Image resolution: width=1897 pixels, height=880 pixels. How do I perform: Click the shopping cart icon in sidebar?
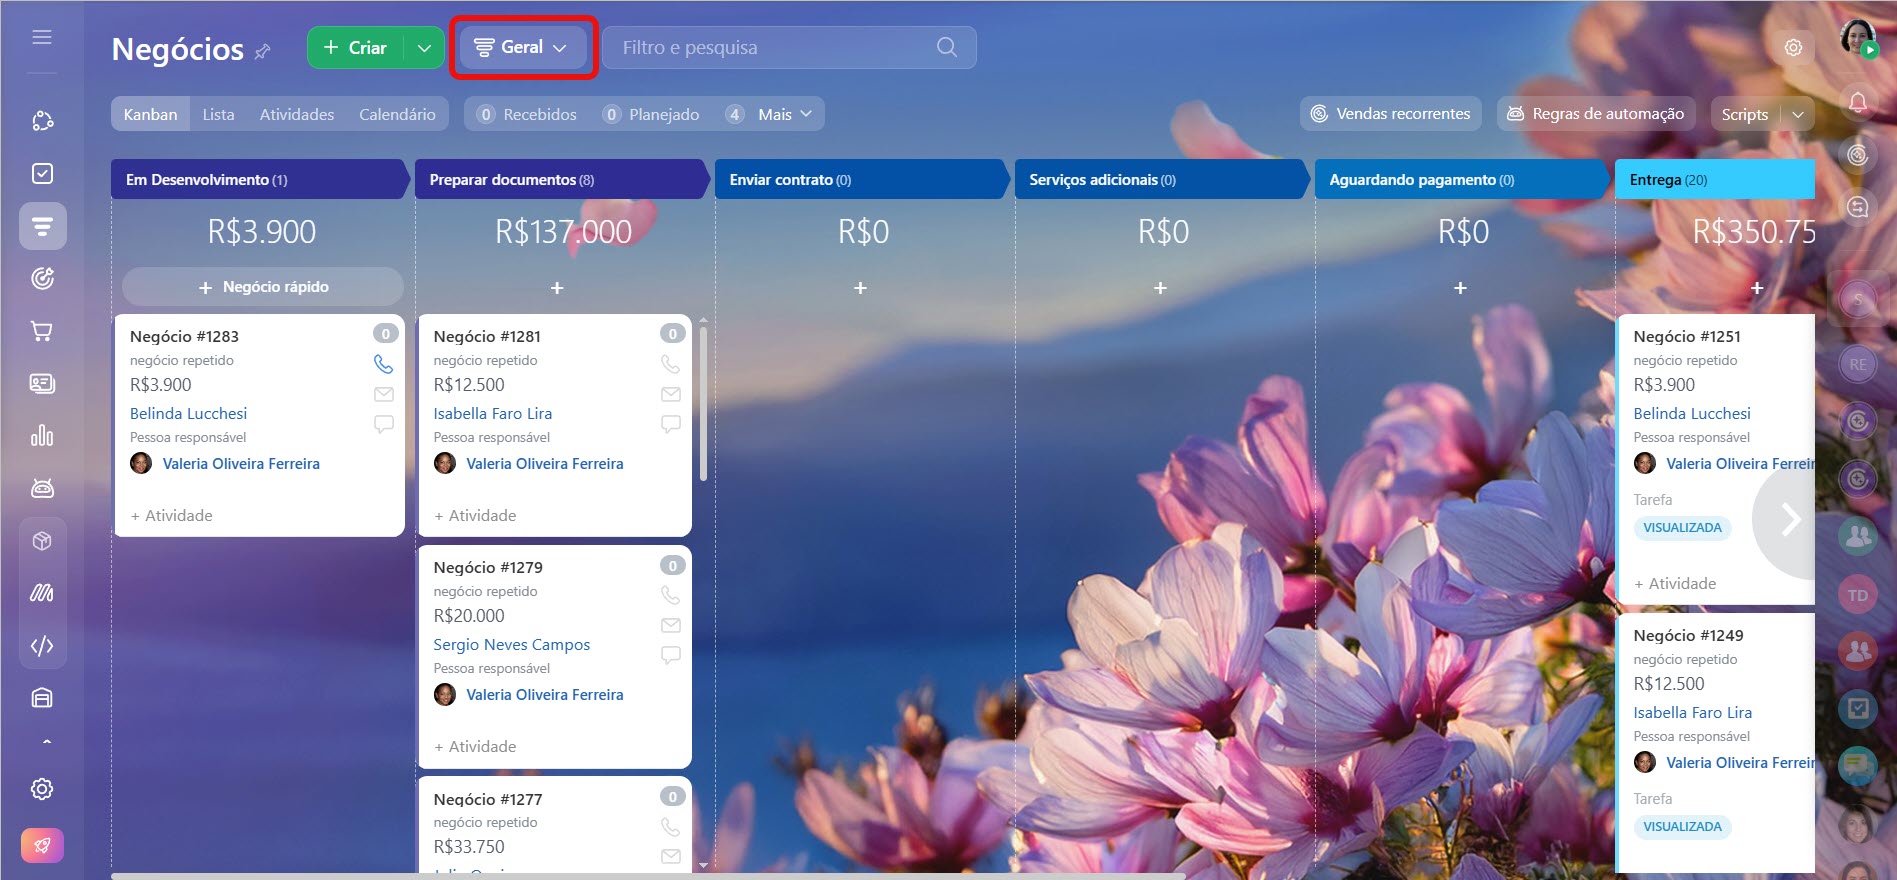click(42, 331)
